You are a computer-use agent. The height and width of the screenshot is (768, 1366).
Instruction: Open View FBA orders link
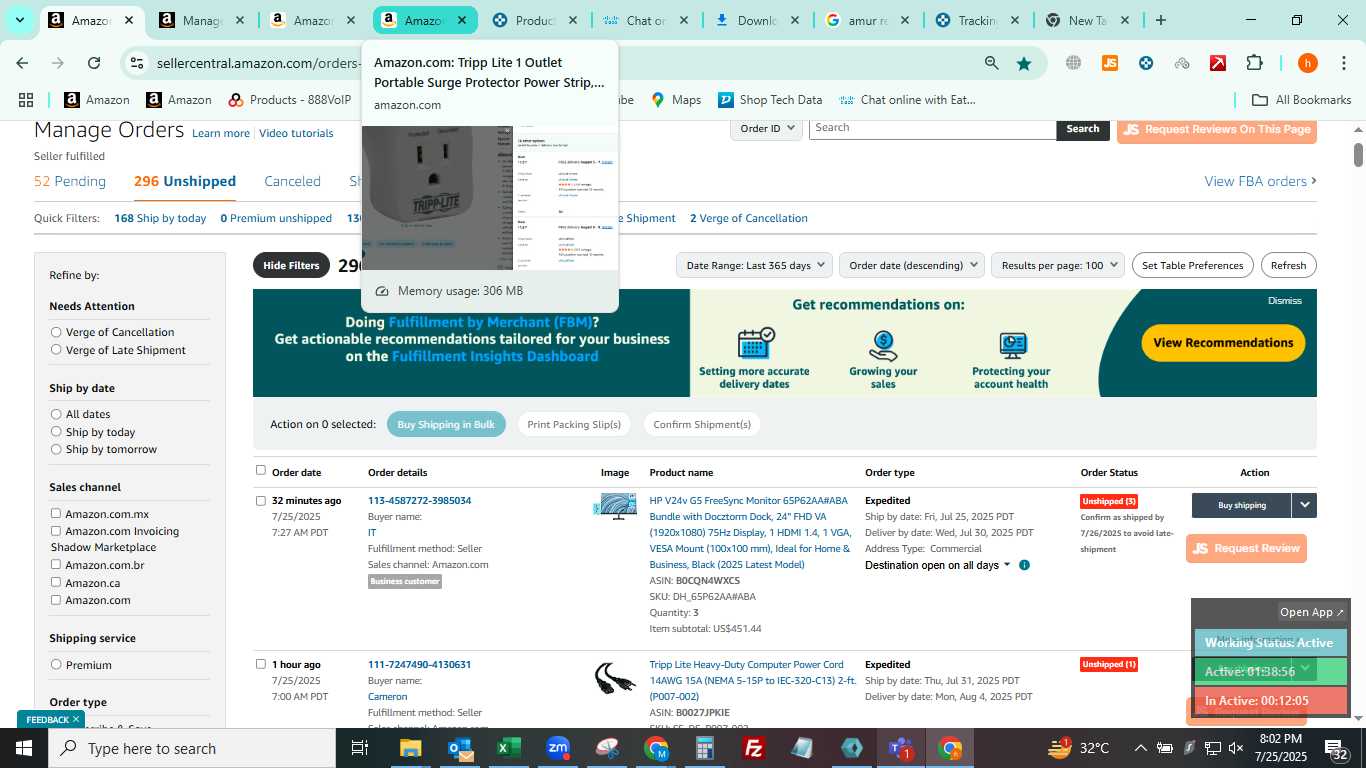(1260, 181)
